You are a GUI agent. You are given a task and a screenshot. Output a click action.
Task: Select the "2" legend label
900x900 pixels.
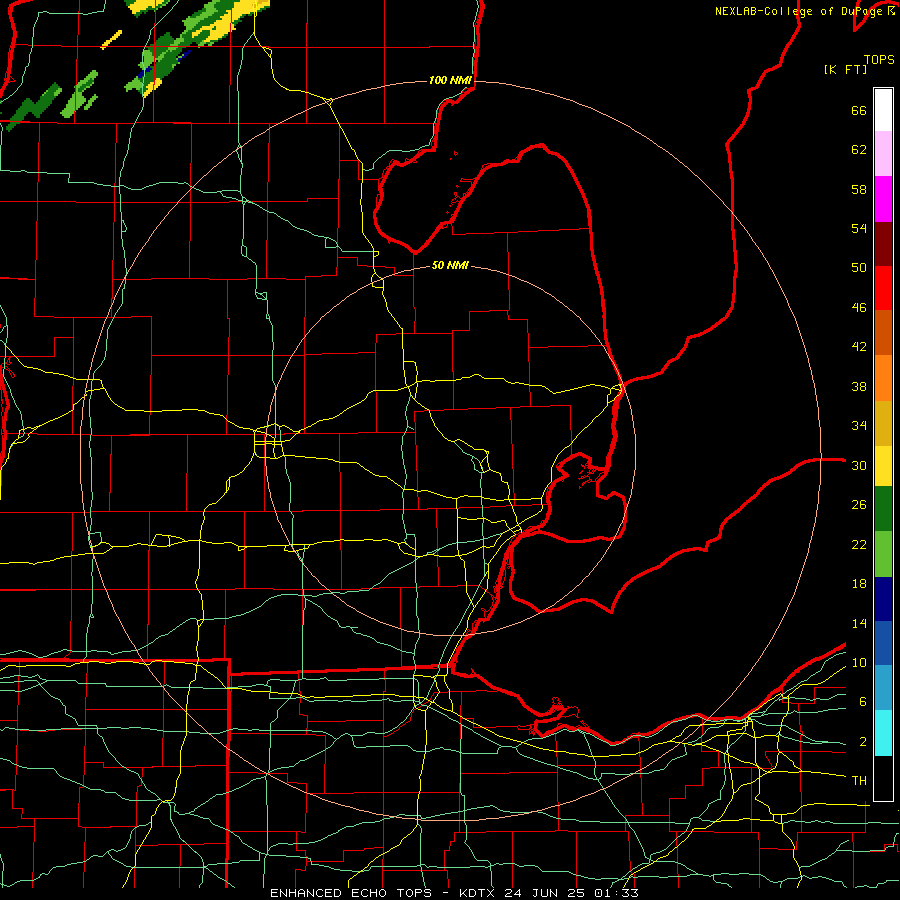863,742
